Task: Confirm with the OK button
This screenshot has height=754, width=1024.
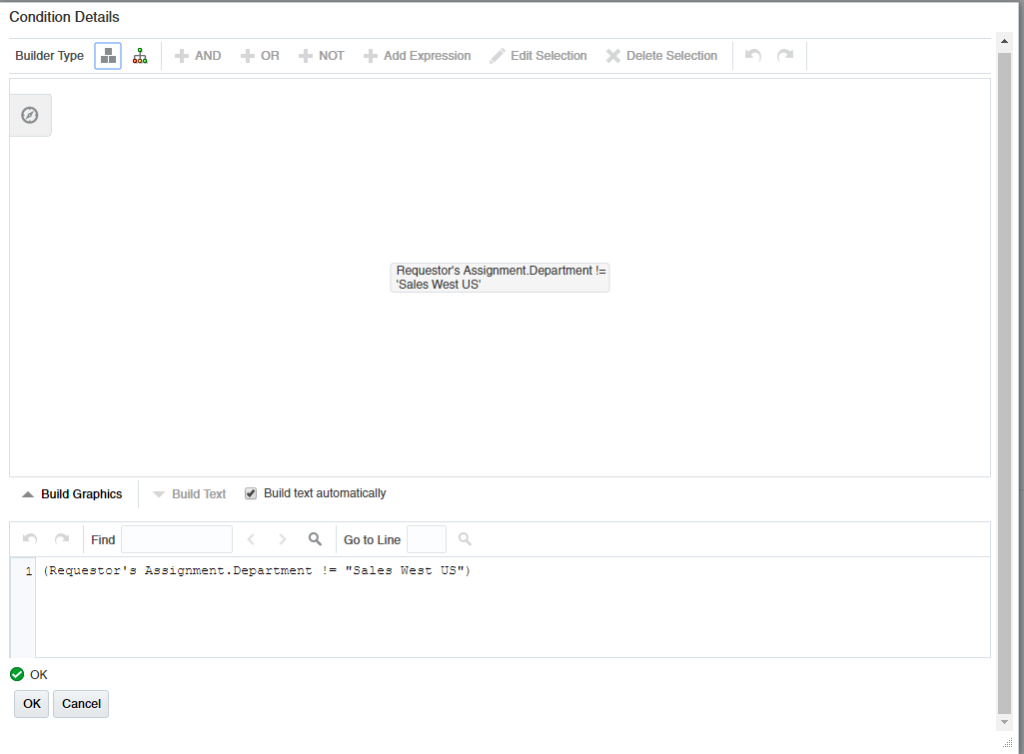Action: tap(31, 704)
